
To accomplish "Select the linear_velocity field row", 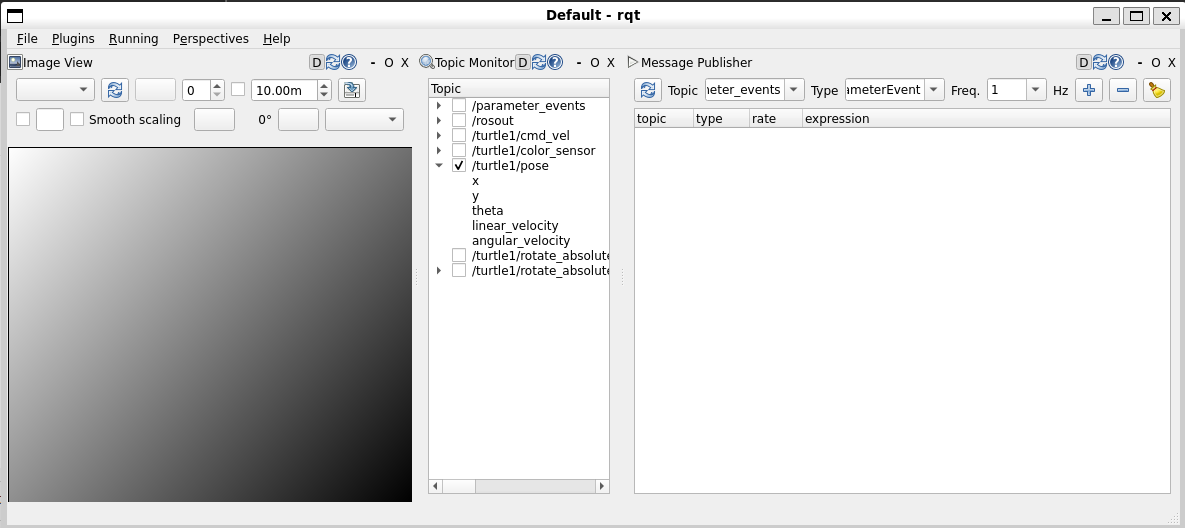I will [515, 225].
